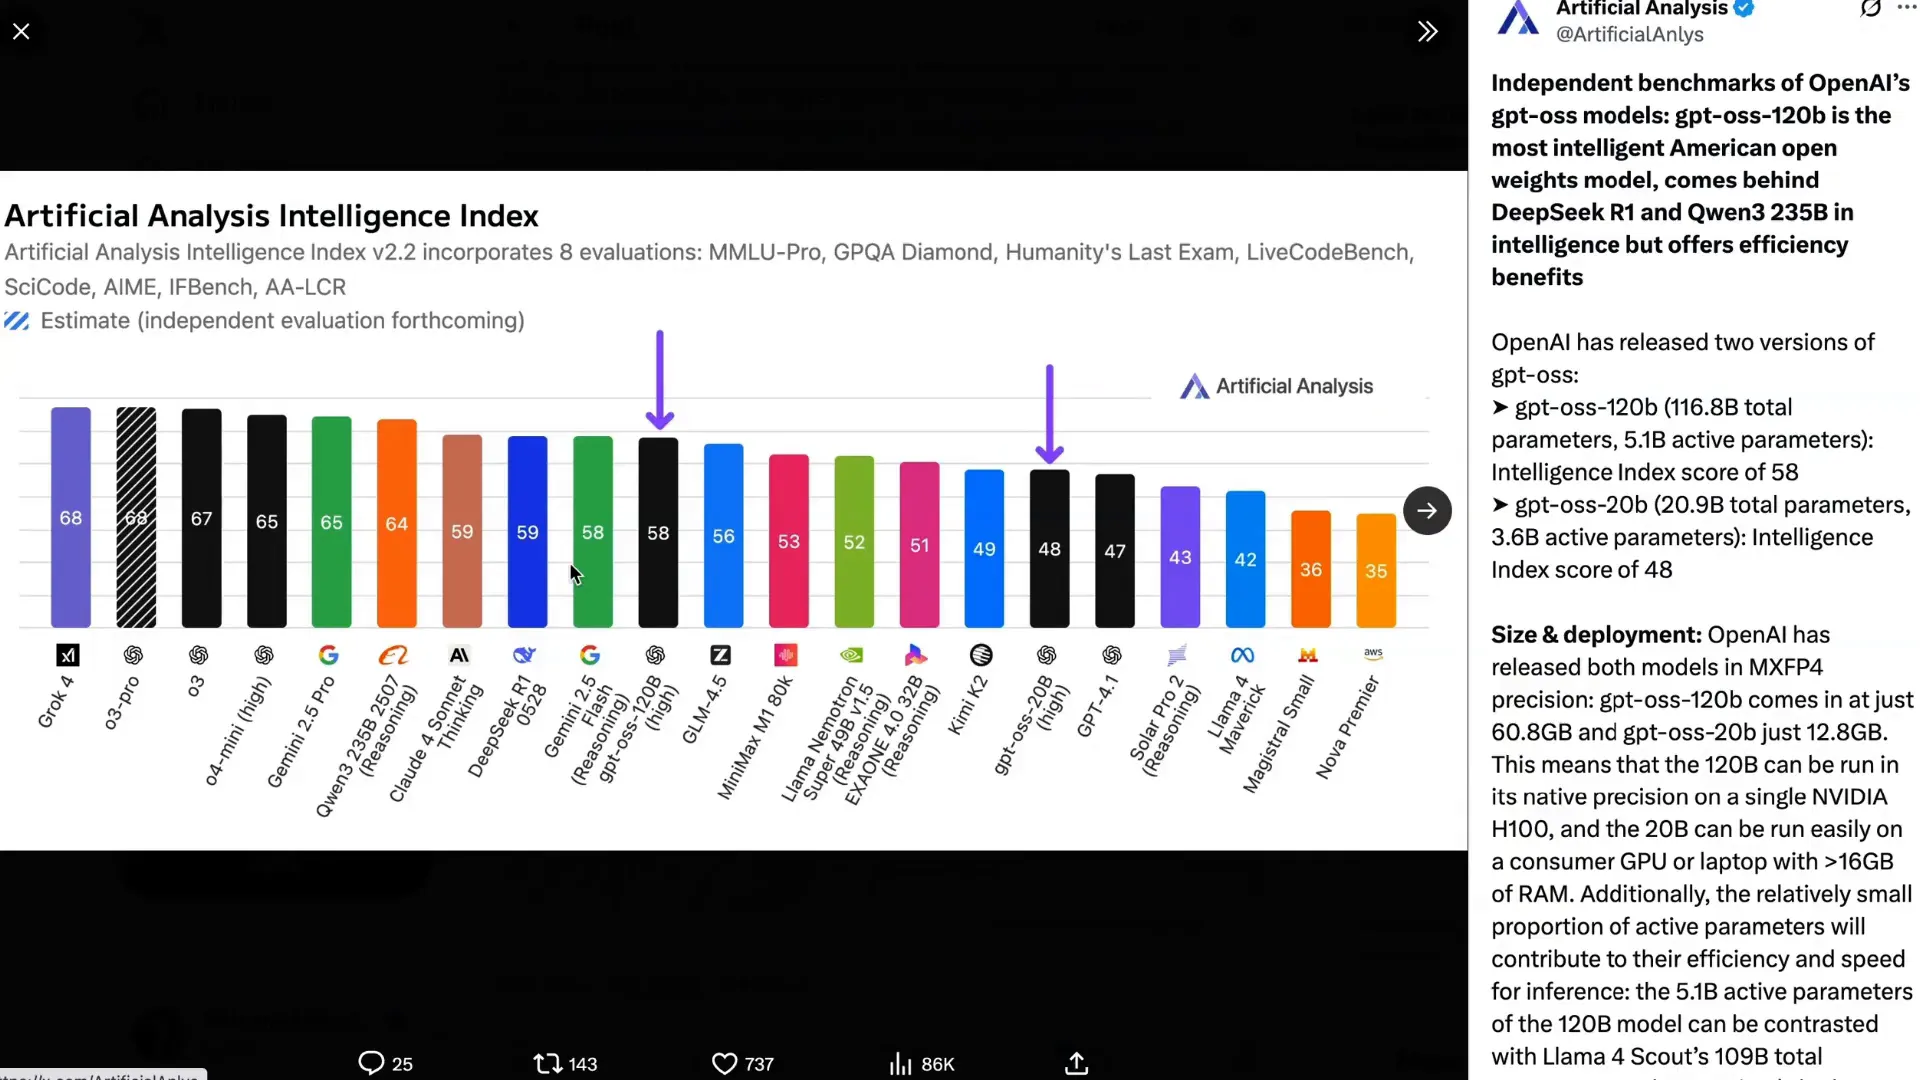Click the Magistral Small bar showing 36

click(x=1311, y=569)
